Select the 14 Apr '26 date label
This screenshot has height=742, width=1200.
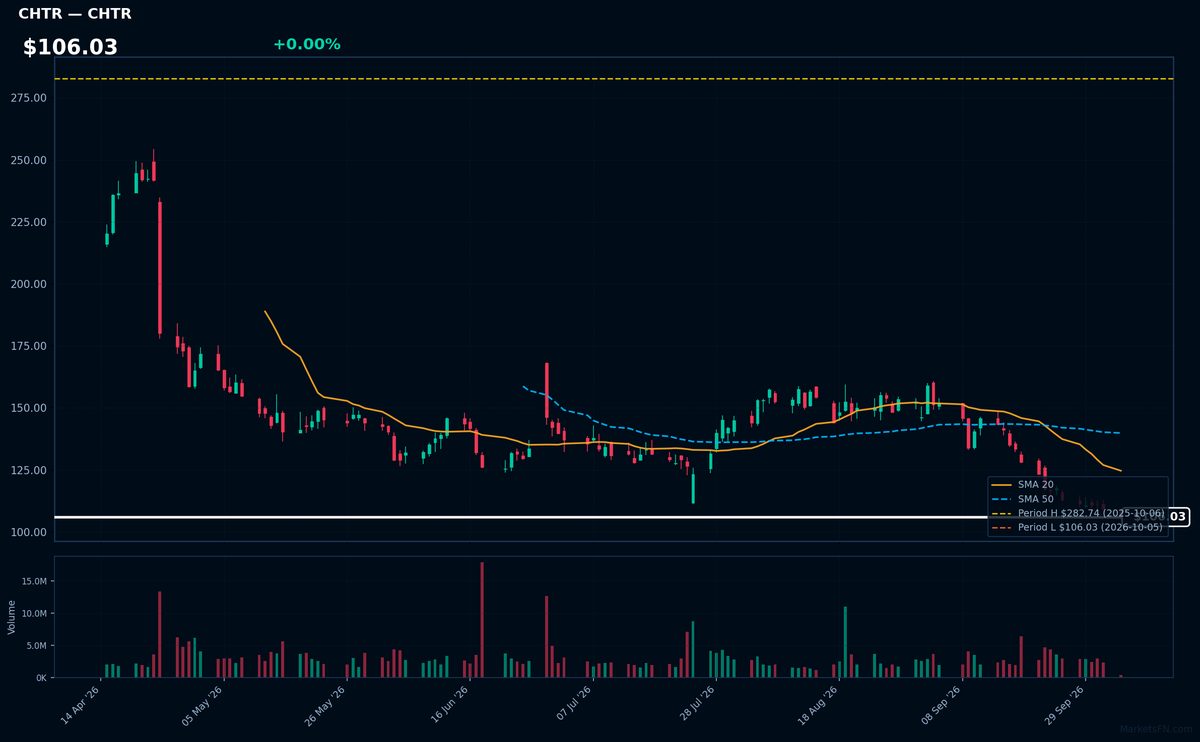pyautogui.click(x=80, y=705)
